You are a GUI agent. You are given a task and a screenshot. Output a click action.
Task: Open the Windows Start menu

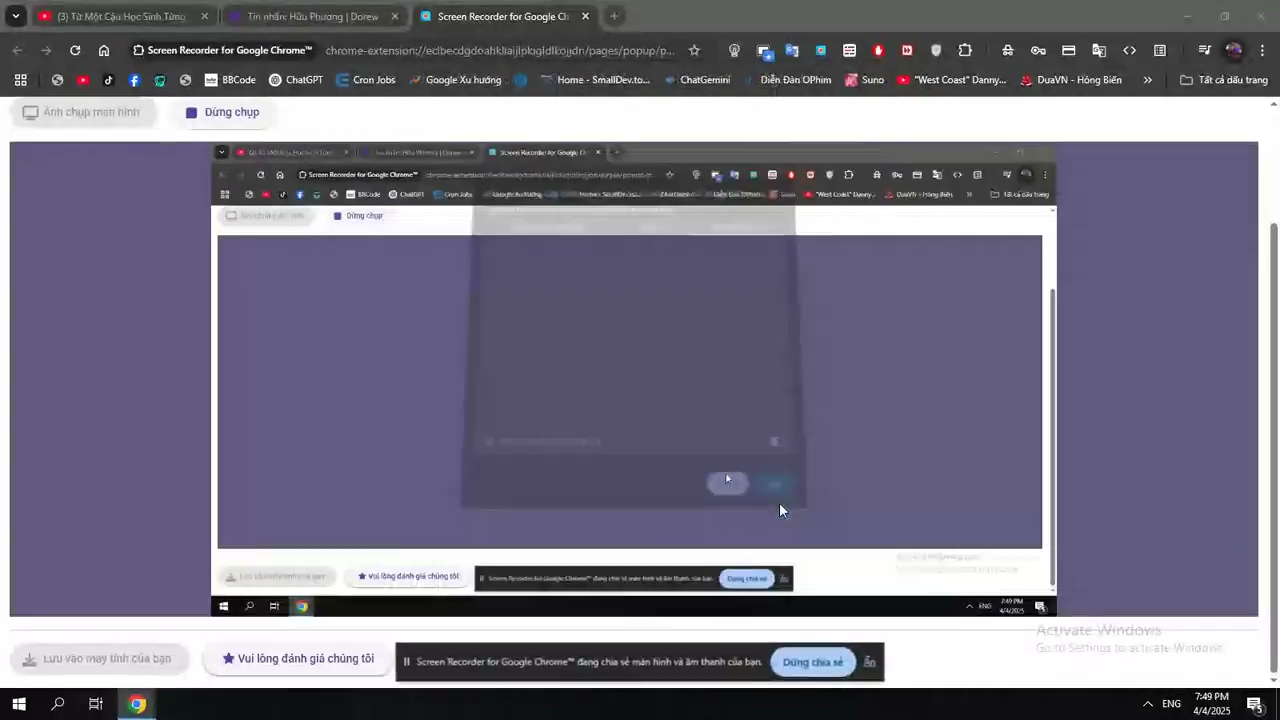coord(18,704)
